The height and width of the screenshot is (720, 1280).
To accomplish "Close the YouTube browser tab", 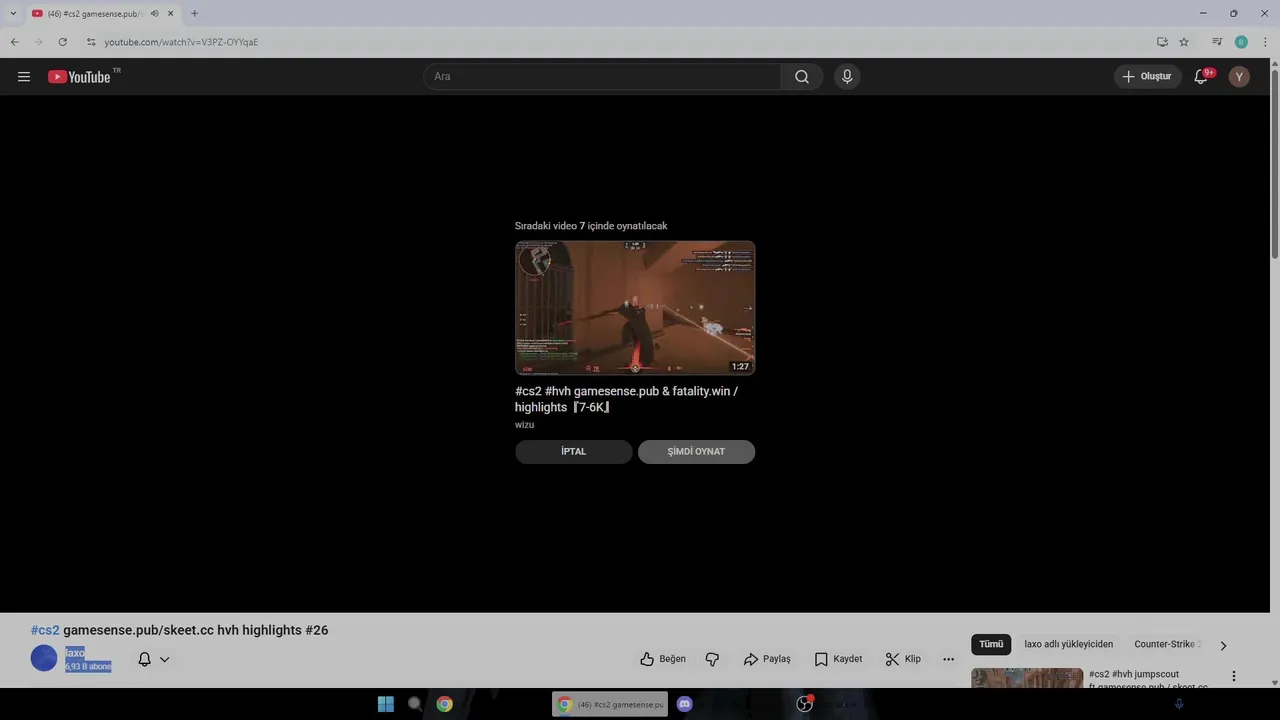I will [x=170, y=13].
